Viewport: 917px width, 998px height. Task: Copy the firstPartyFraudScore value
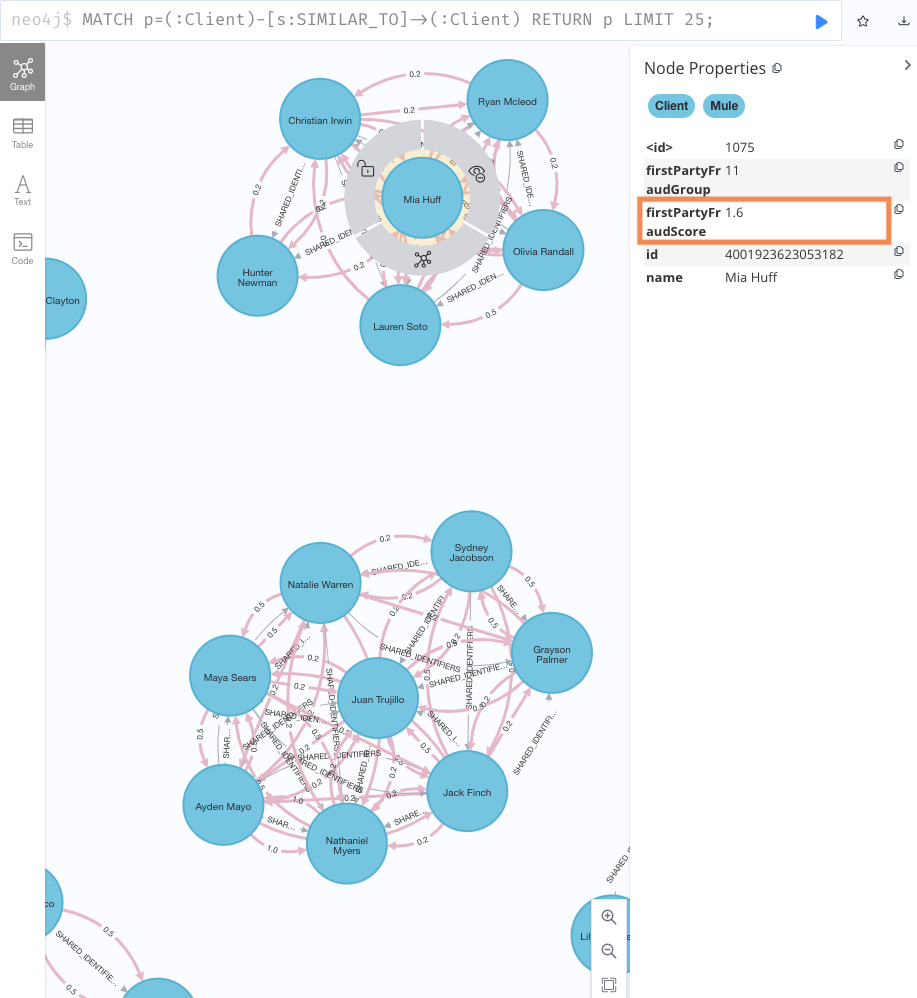pyautogui.click(x=898, y=209)
